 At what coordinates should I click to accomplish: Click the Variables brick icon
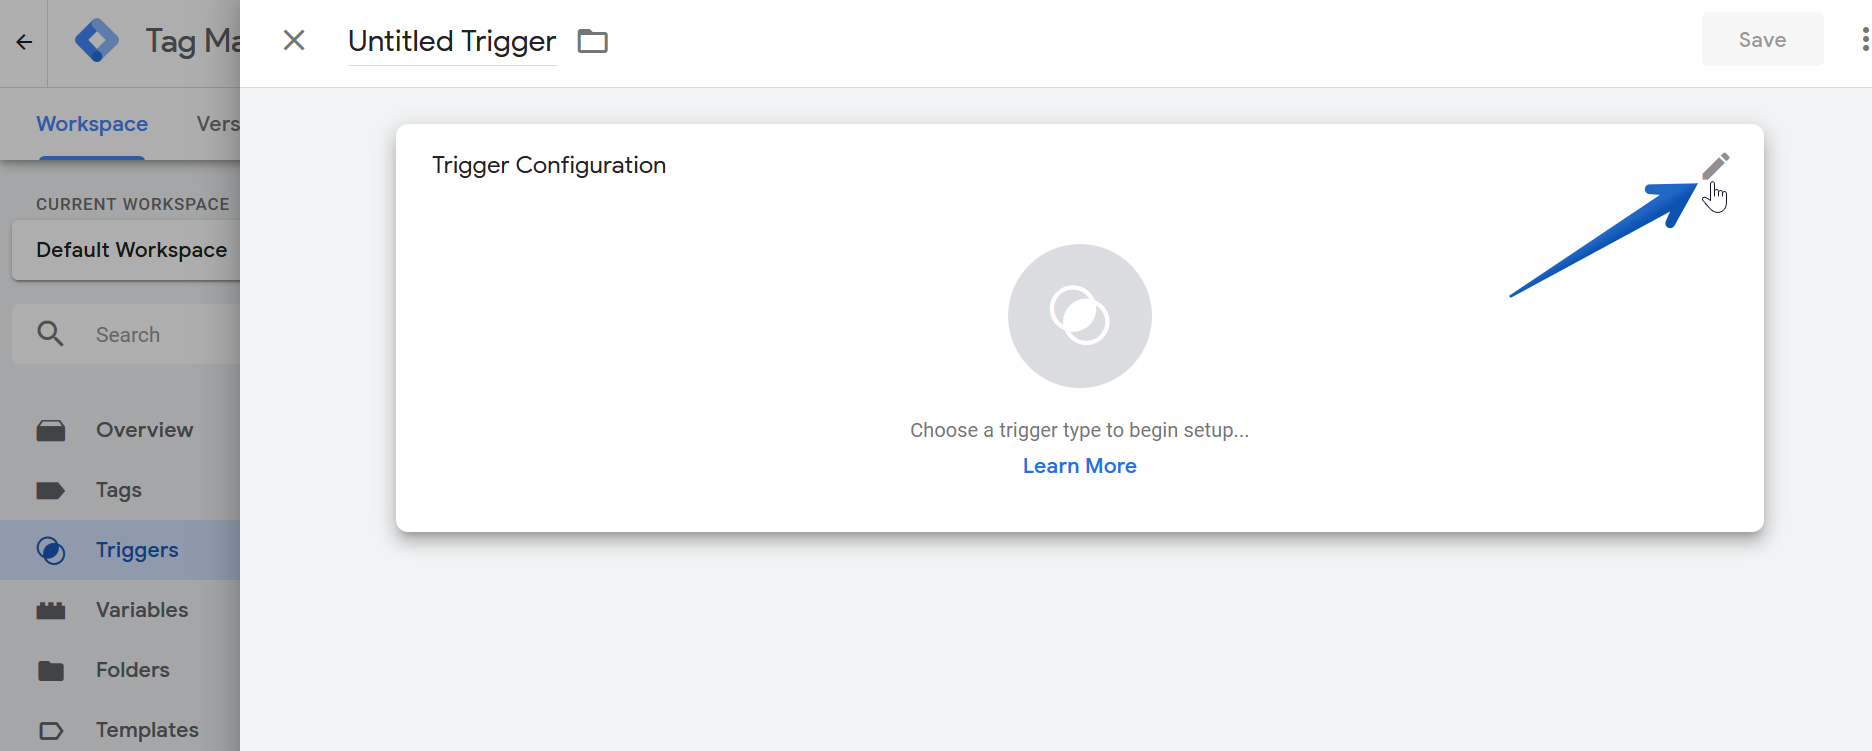51,610
